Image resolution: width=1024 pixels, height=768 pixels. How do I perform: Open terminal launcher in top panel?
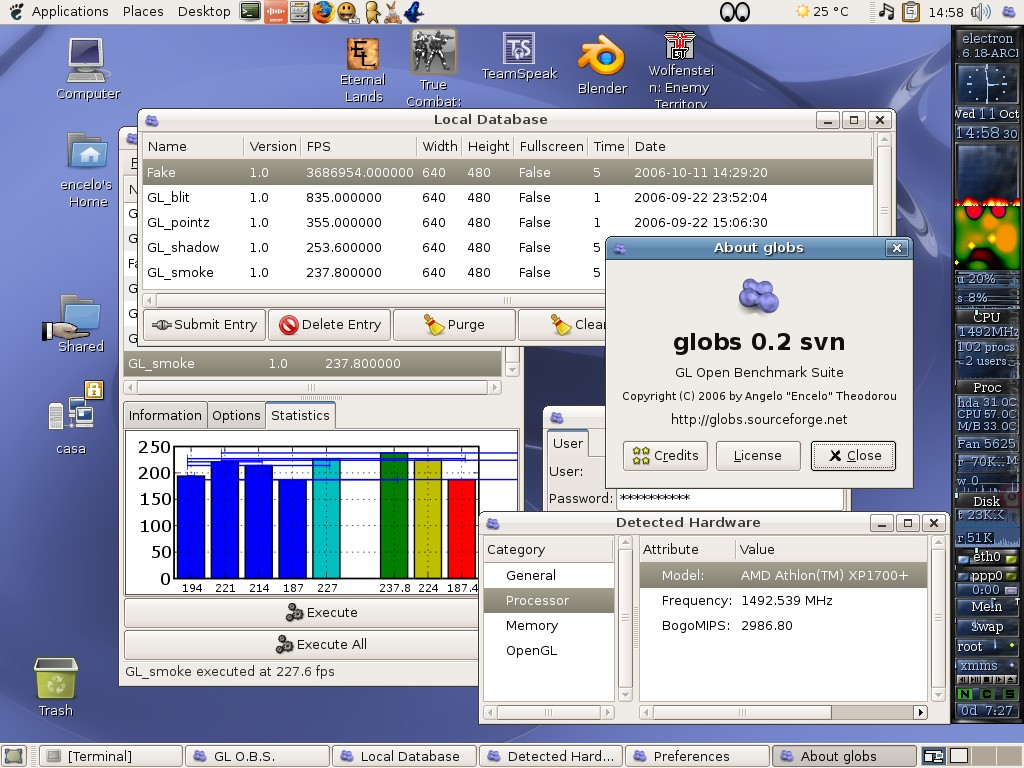pos(250,11)
